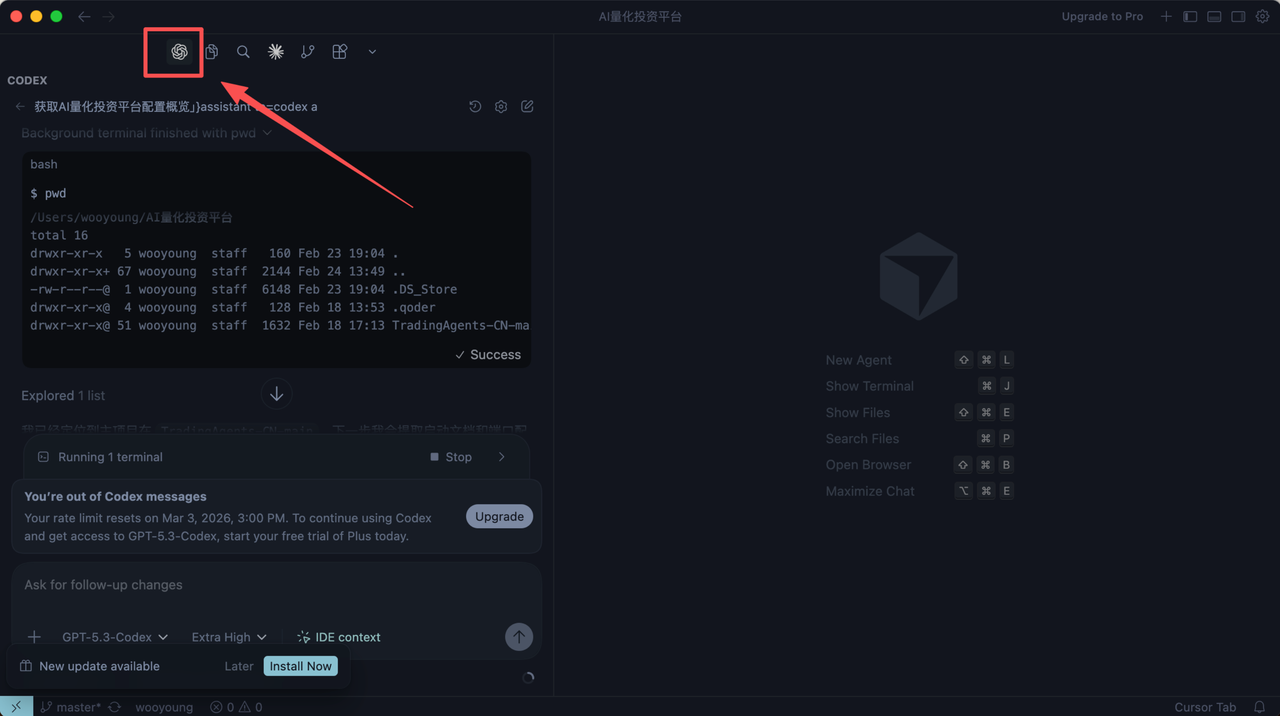Click Install Now for the update
1280x716 pixels.
pos(300,666)
